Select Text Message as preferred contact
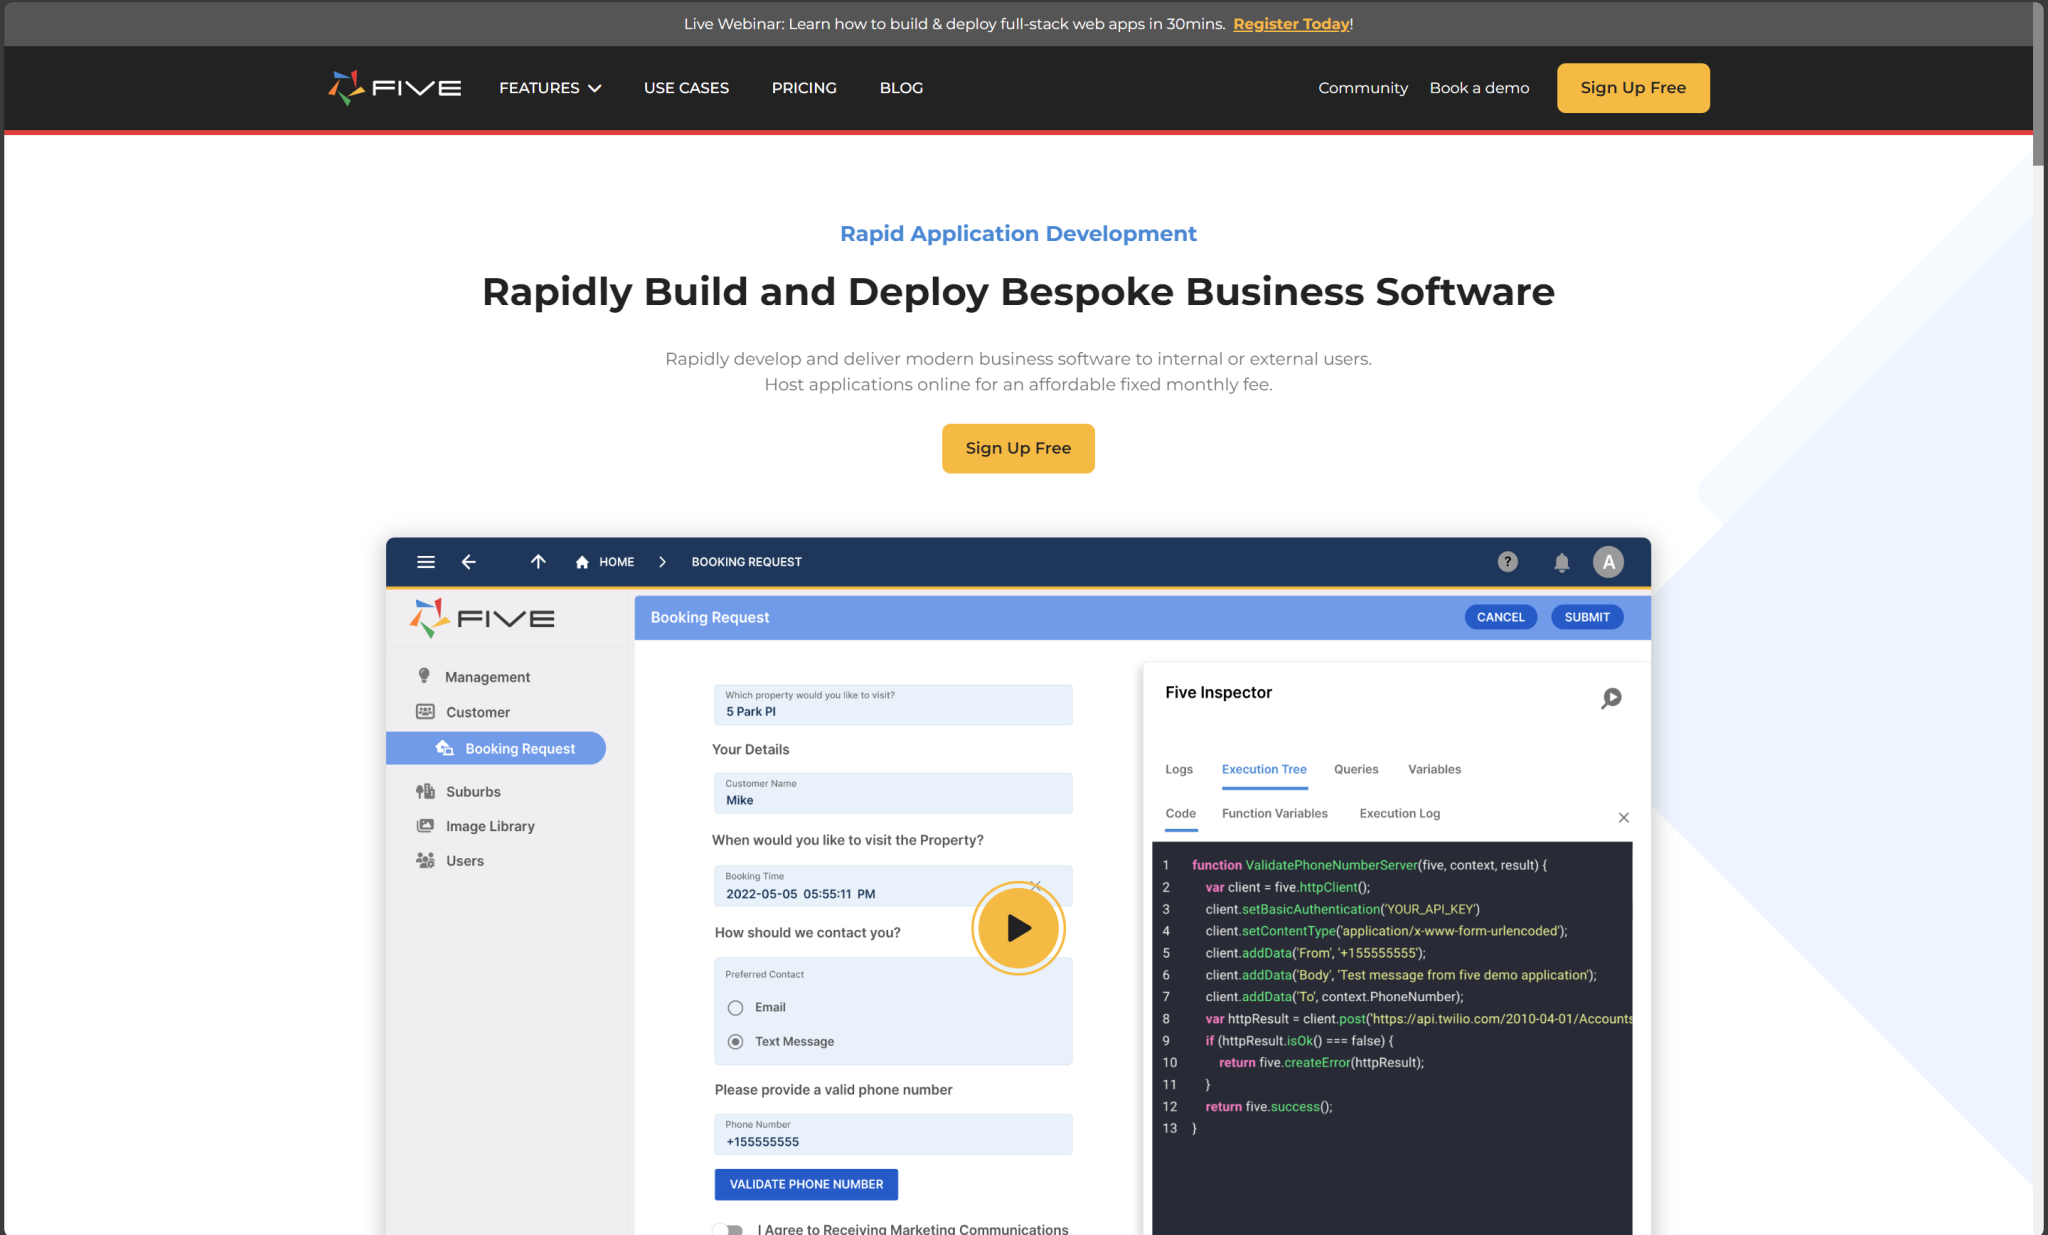Screen dimensions: 2048x1235 (x=735, y=1041)
